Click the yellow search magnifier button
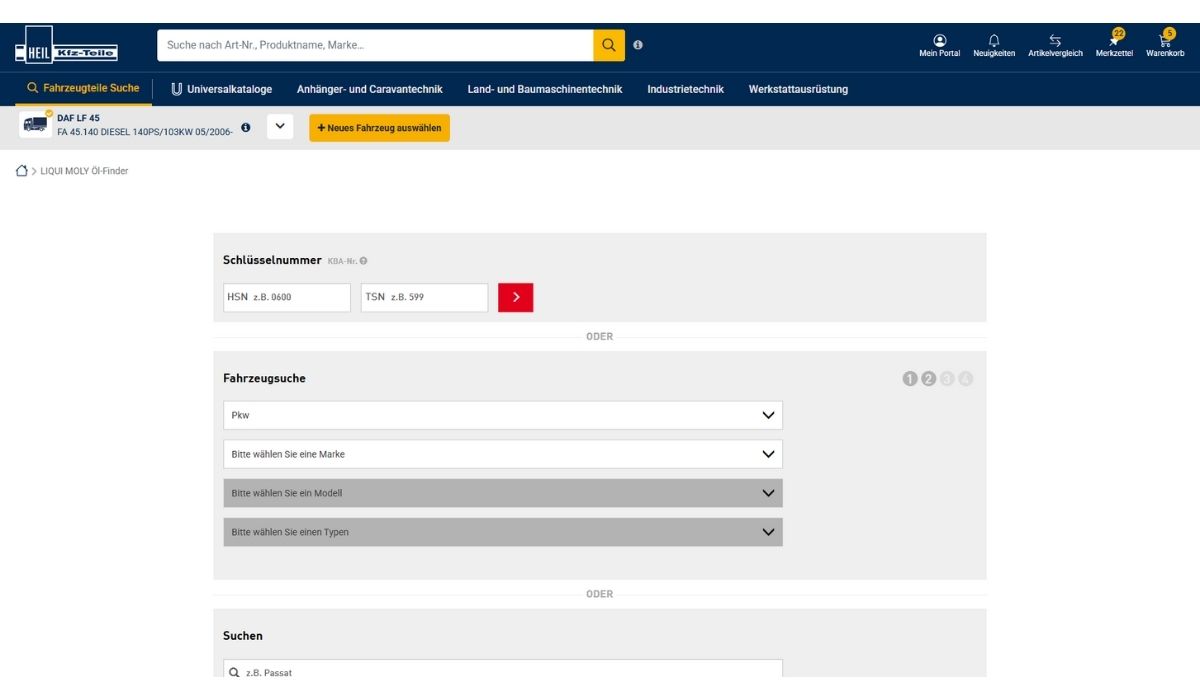The image size is (1200, 700). 608,45
